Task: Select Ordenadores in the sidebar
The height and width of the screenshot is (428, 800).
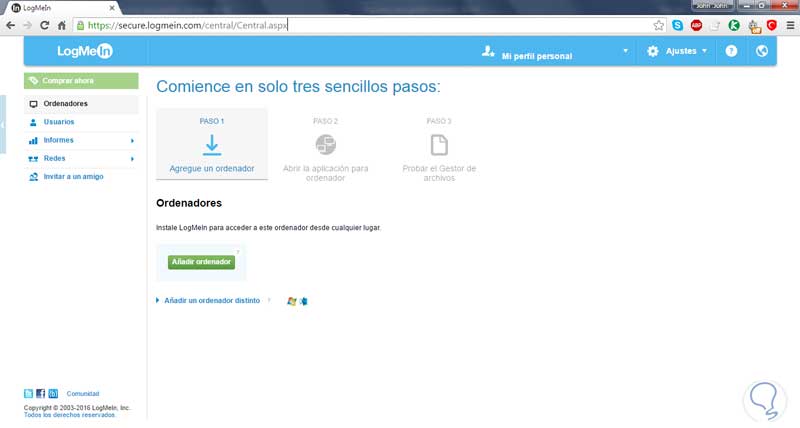Action: (81, 104)
